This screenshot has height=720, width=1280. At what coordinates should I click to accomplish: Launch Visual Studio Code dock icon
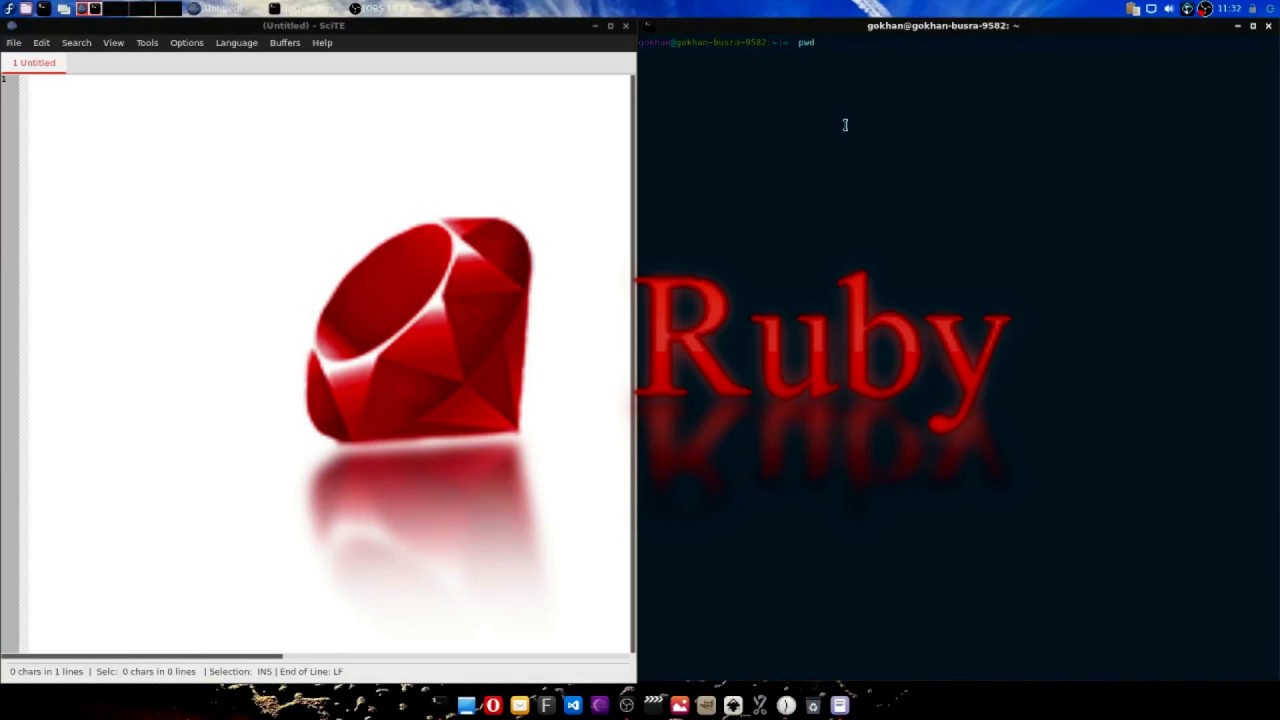[x=572, y=706]
